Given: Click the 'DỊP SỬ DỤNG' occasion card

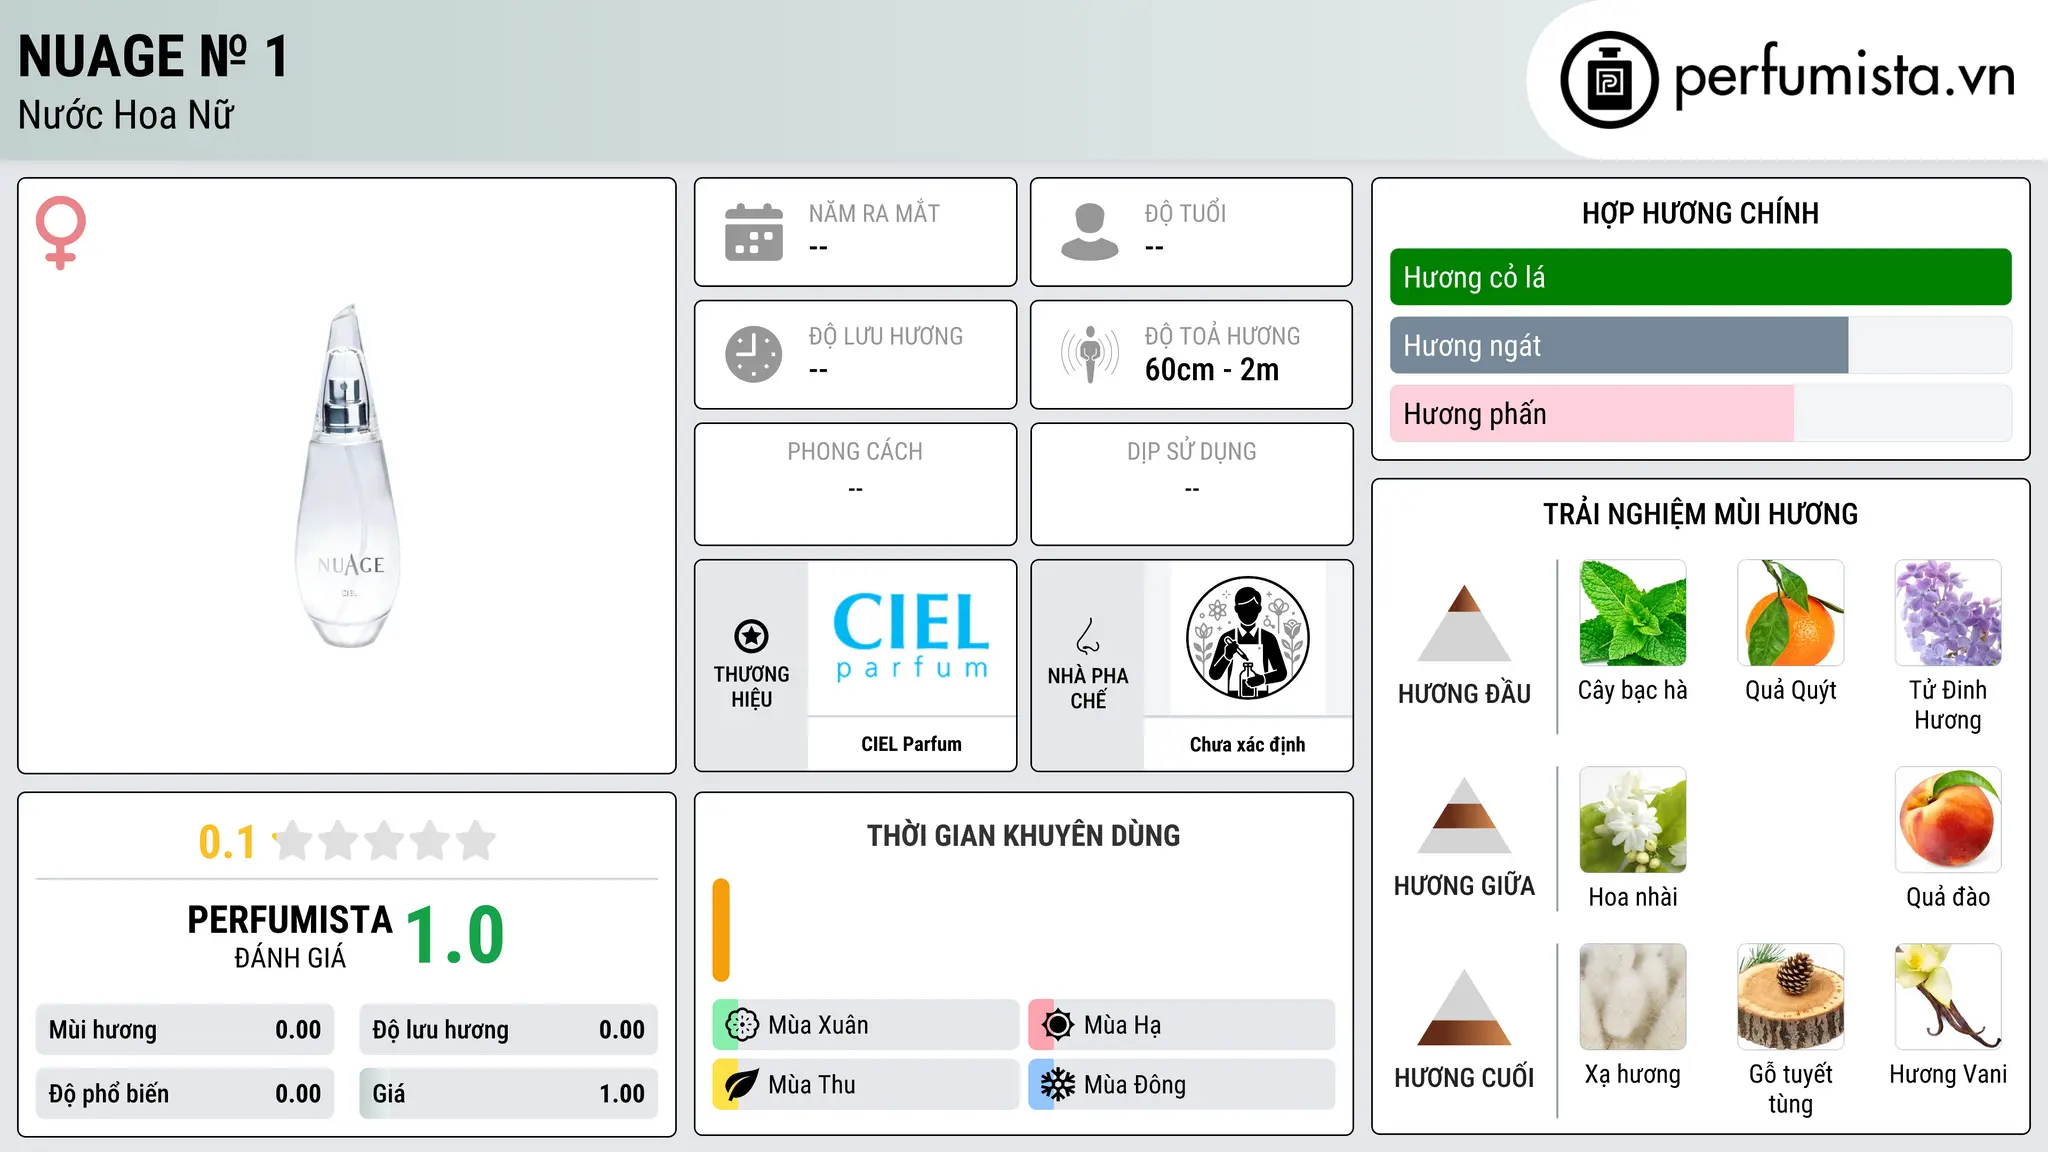Looking at the screenshot, I should pyautogui.click(x=1192, y=484).
